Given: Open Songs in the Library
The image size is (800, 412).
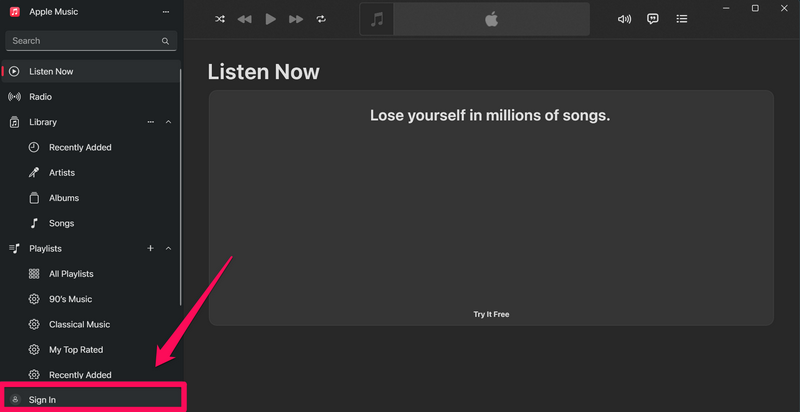Looking at the screenshot, I should (x=61, y=223).
